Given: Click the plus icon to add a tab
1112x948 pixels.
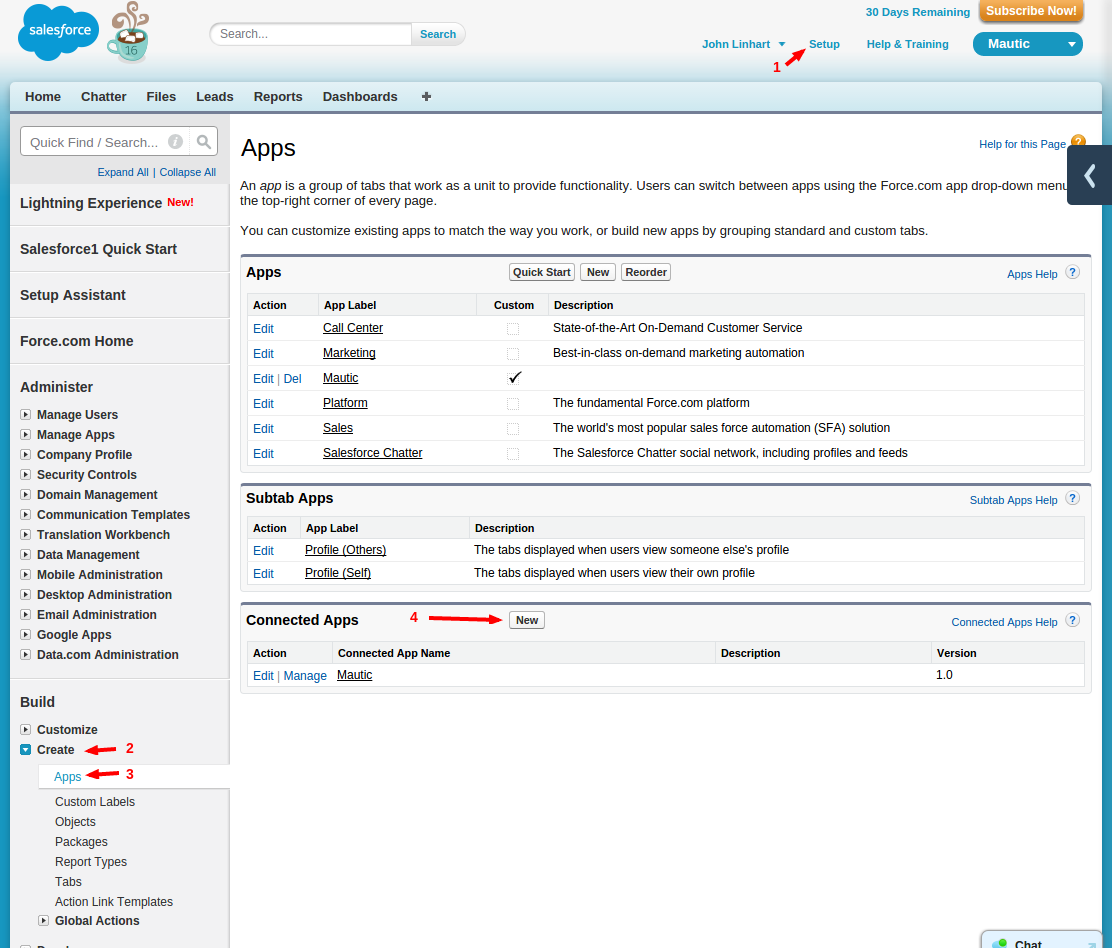Looking at the screenshot, I should (425, 96).
